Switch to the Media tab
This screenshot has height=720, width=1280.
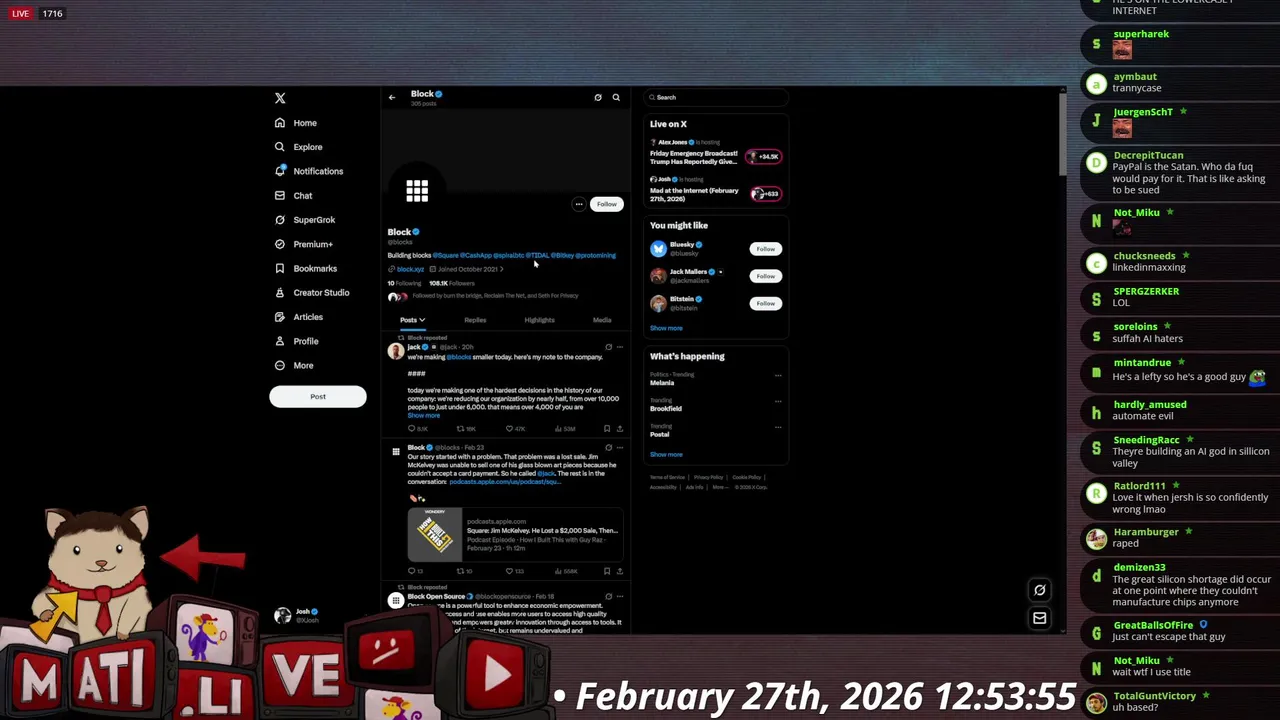point(602,320)
